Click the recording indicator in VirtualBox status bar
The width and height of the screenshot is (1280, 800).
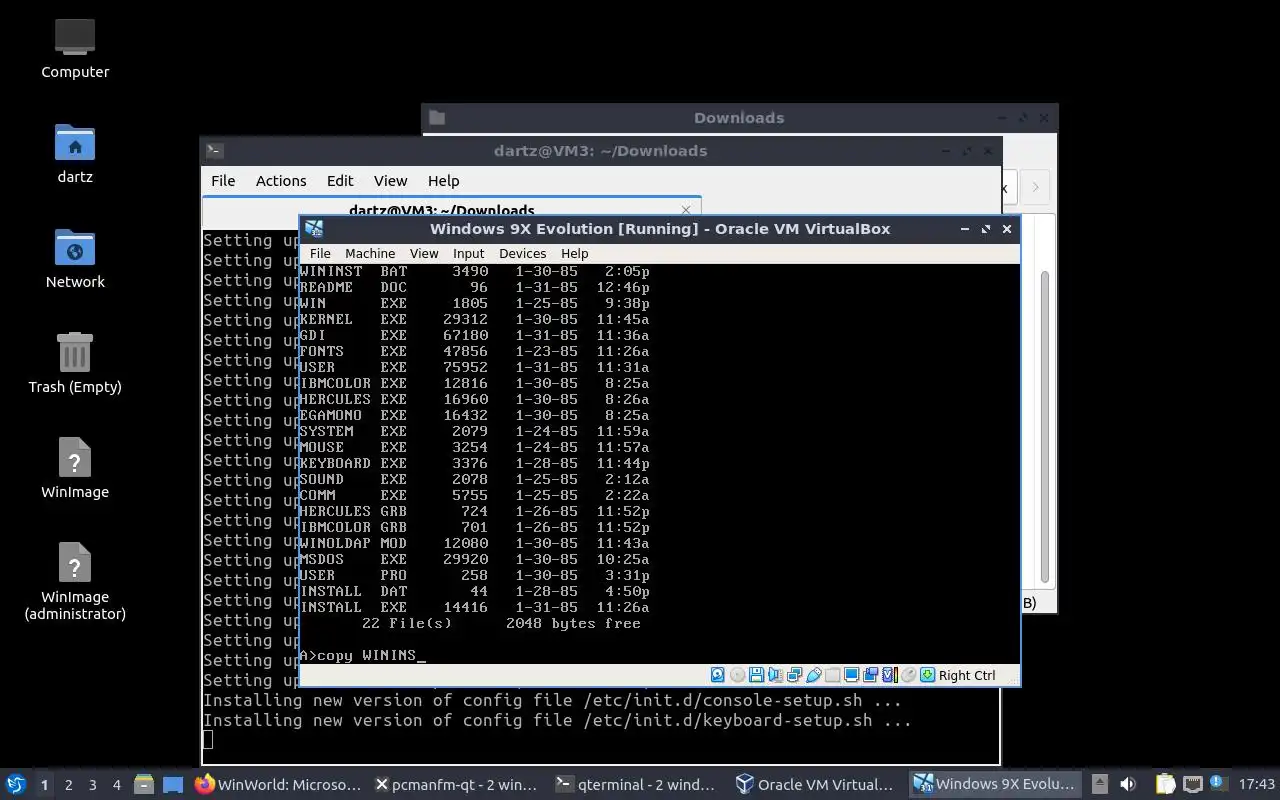[870, 675]
